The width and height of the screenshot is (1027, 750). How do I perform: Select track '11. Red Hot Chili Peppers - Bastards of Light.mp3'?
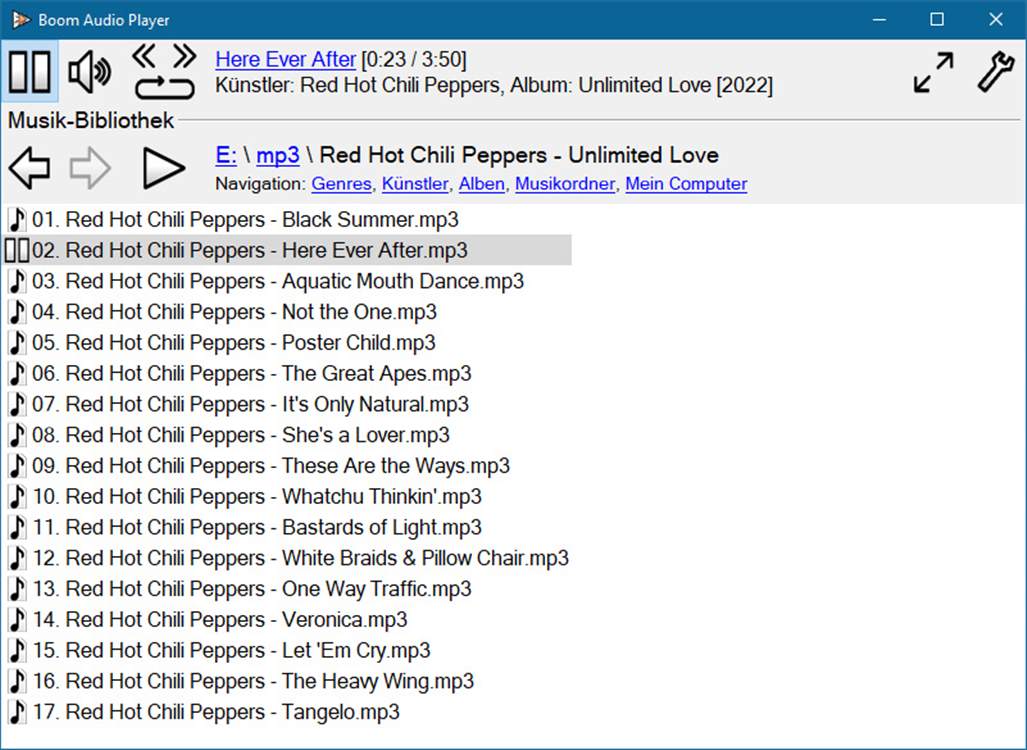tap(257, 527)
